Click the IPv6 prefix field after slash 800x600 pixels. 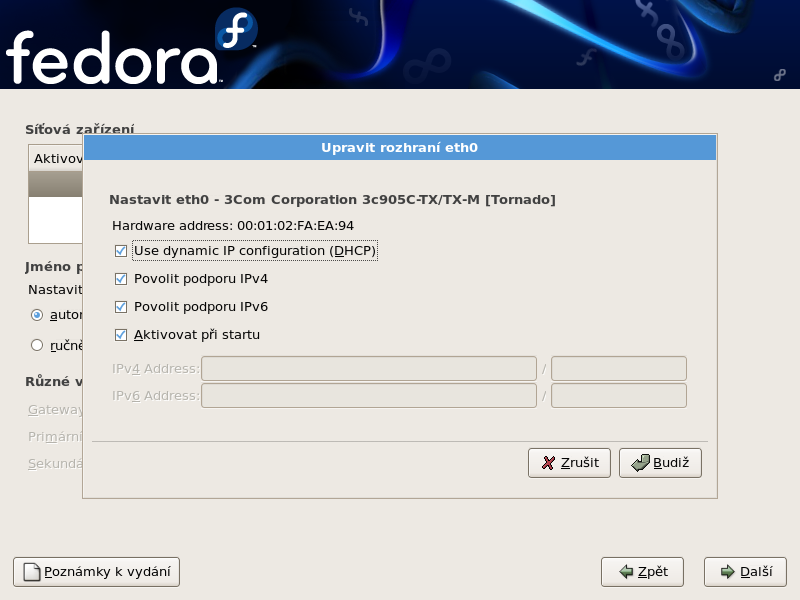(x=619, y=395)
